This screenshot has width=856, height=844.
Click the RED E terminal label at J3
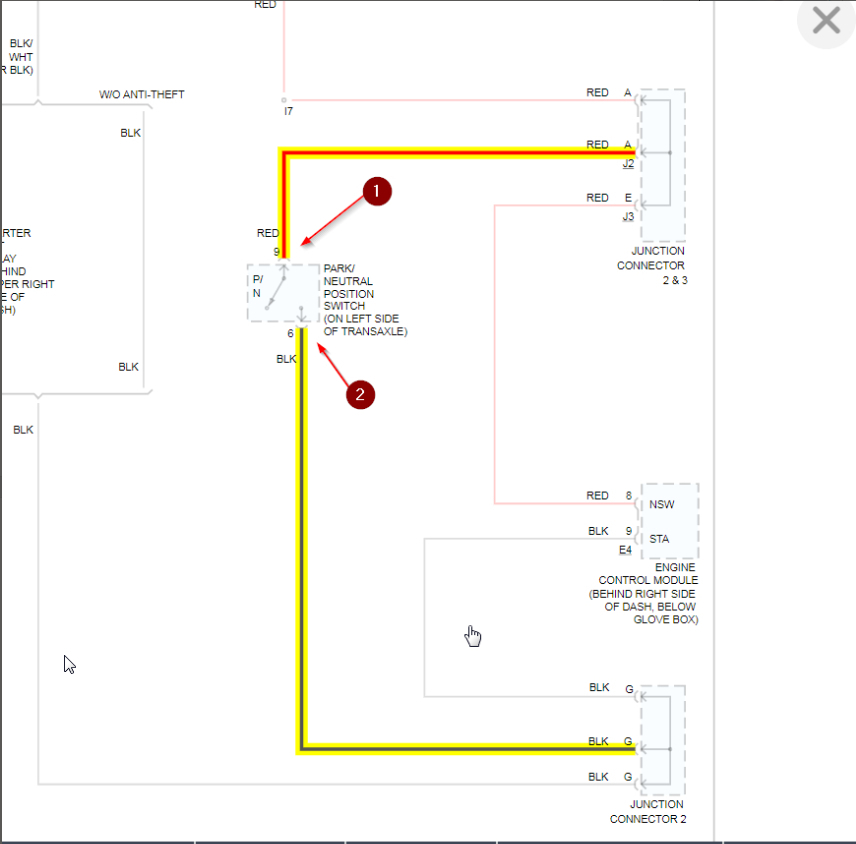(x=609, y=198)
